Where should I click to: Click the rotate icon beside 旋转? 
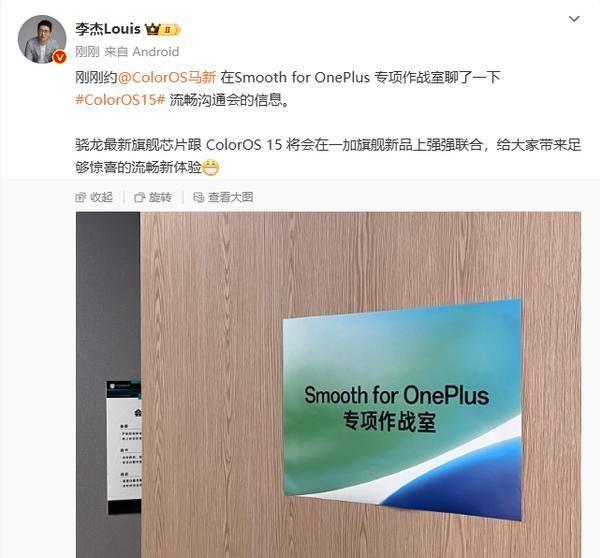point(140,197)
